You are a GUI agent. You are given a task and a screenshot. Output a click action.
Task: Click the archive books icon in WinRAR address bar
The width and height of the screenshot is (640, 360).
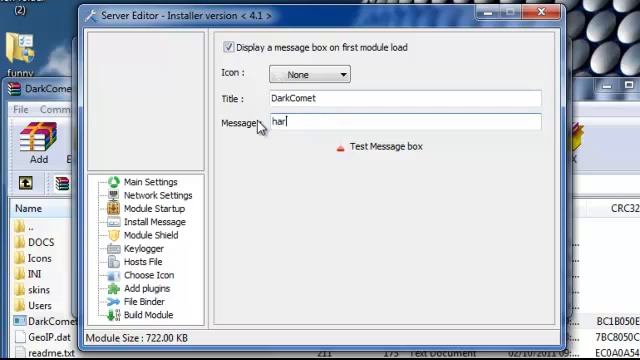pos(62,183)
